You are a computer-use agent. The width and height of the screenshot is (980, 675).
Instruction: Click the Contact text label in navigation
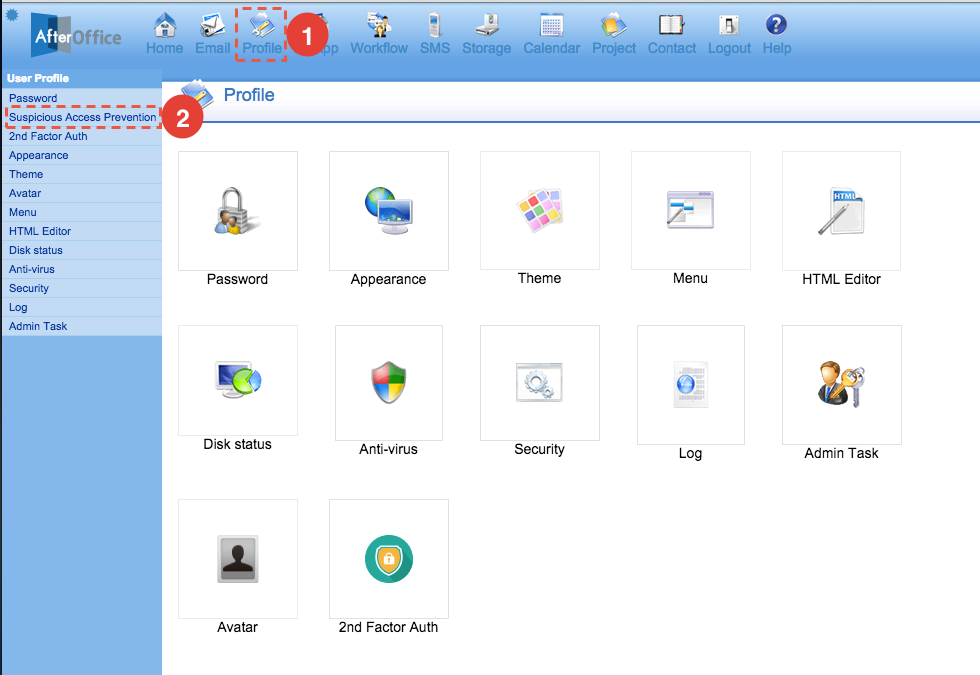tap(671, 48)
